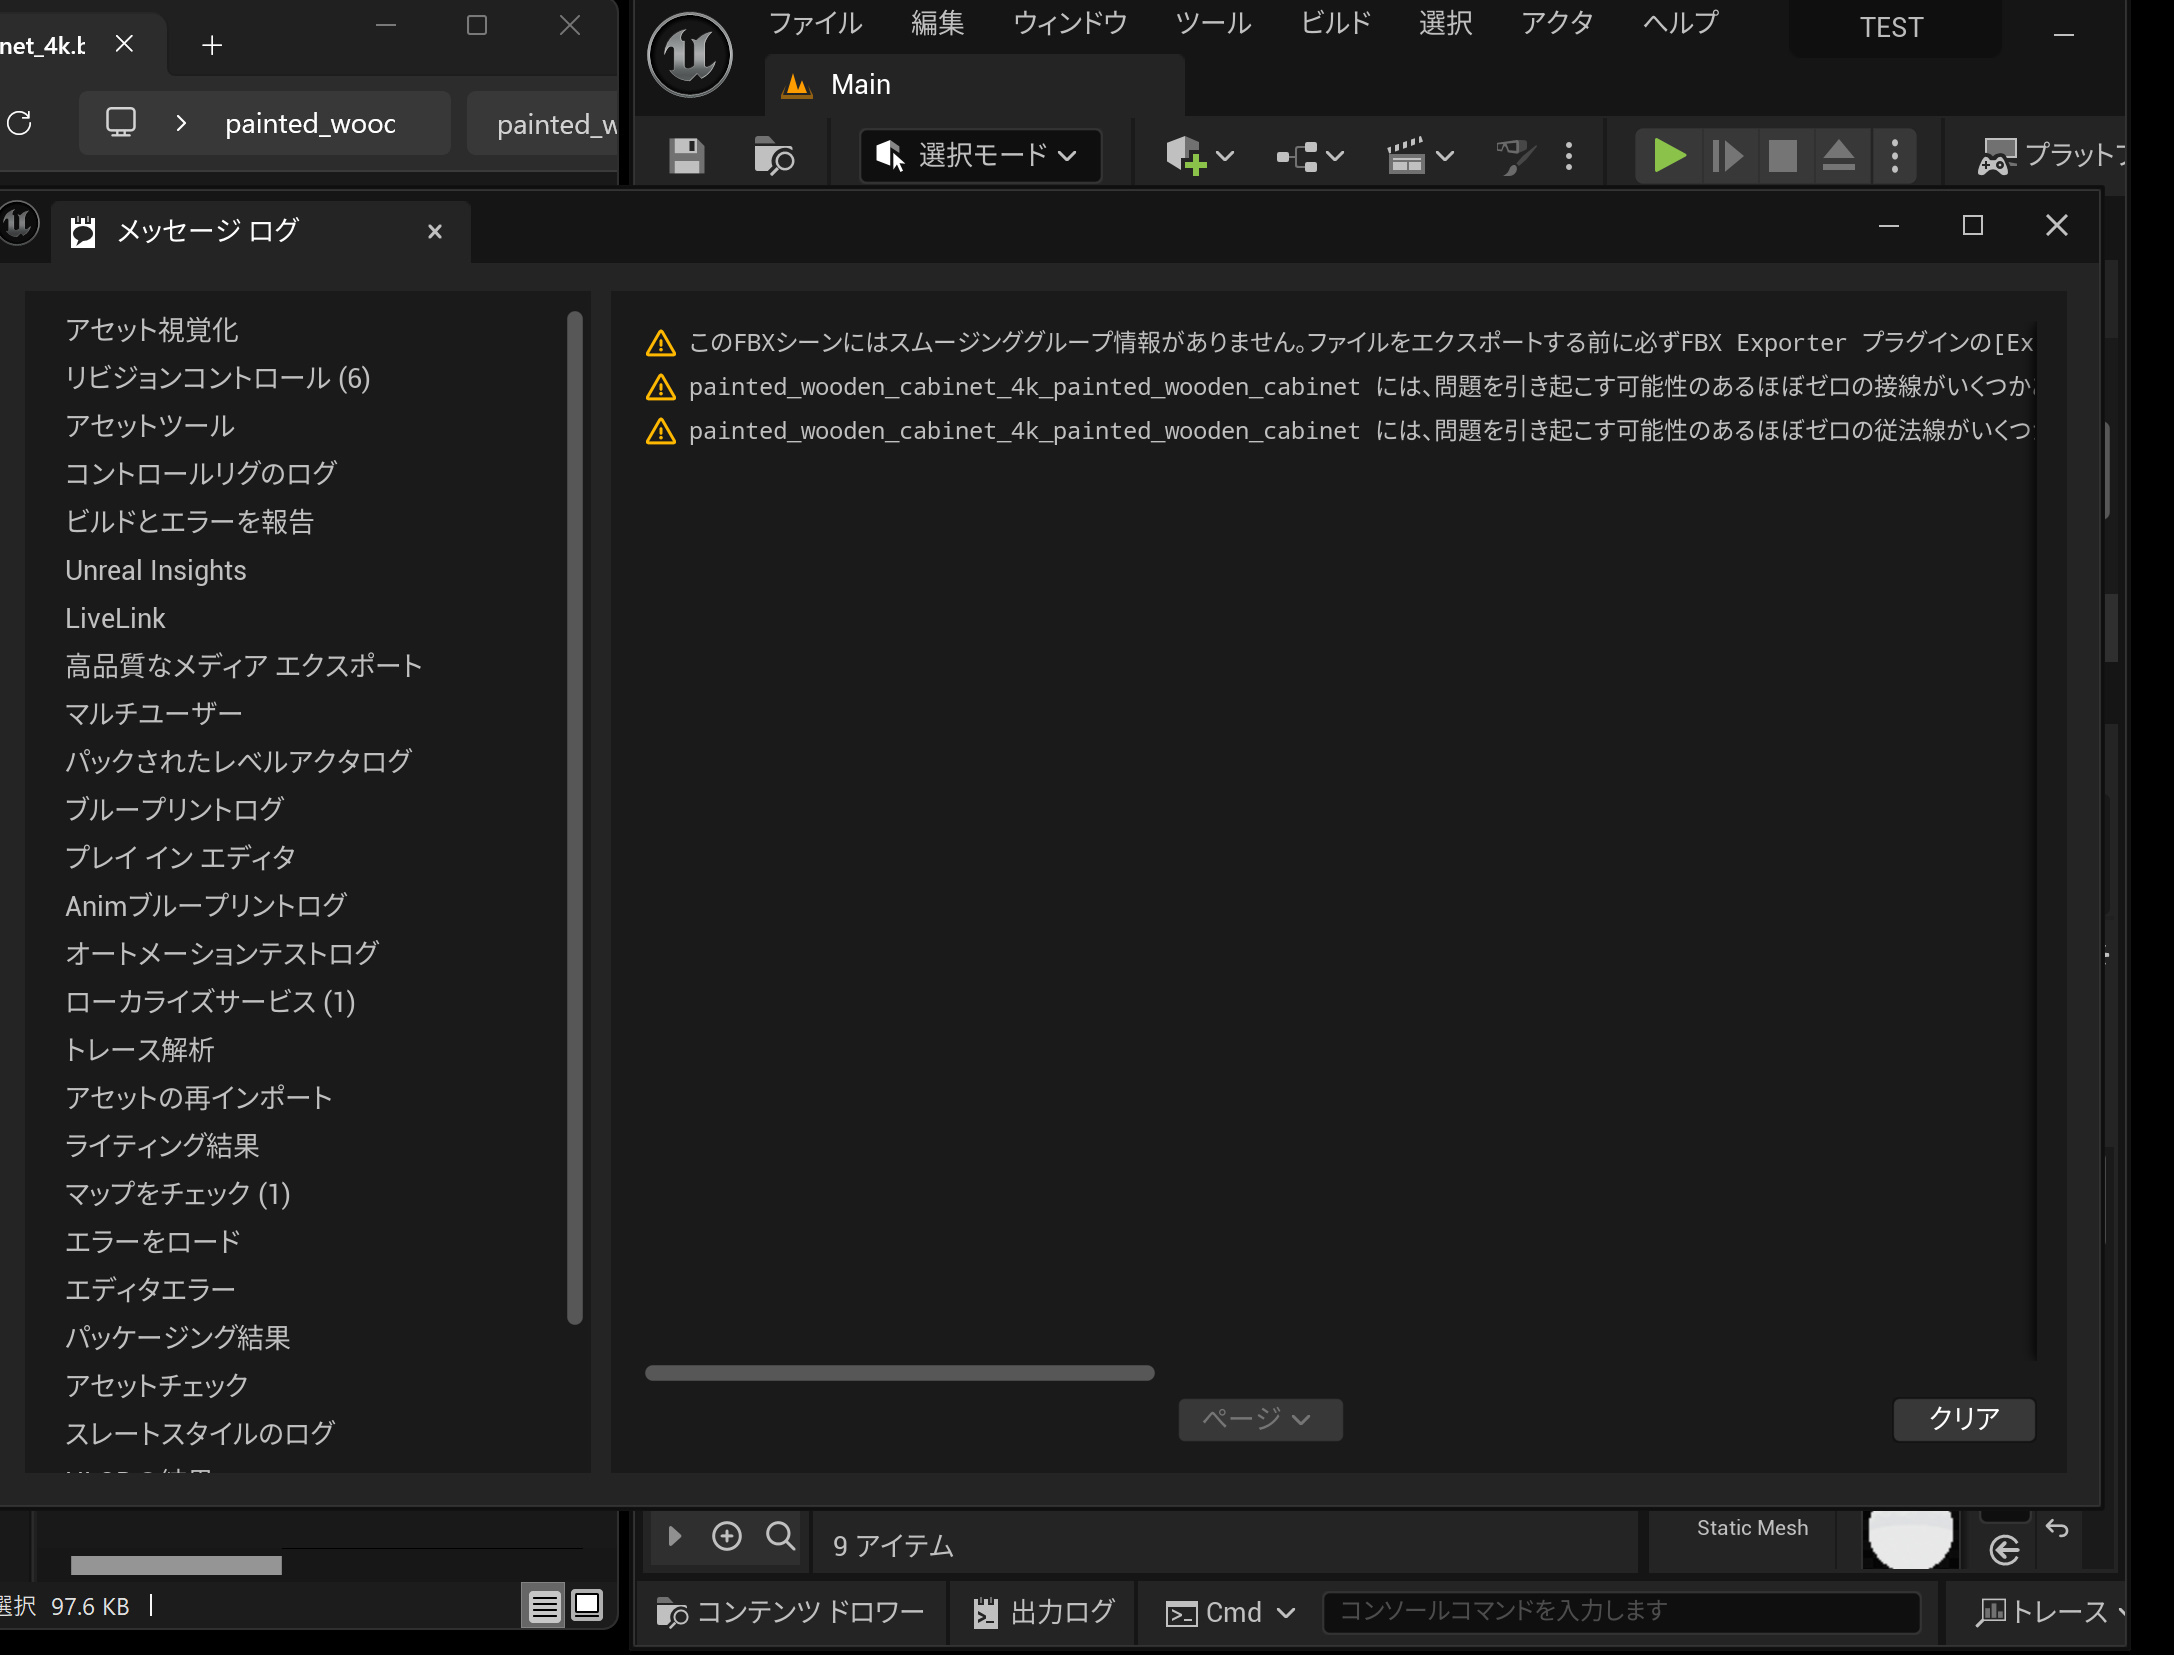The image size is (2174, 1655).
Task: Select リビジョンコントロール (6) log category
Action: coord(217,378)
